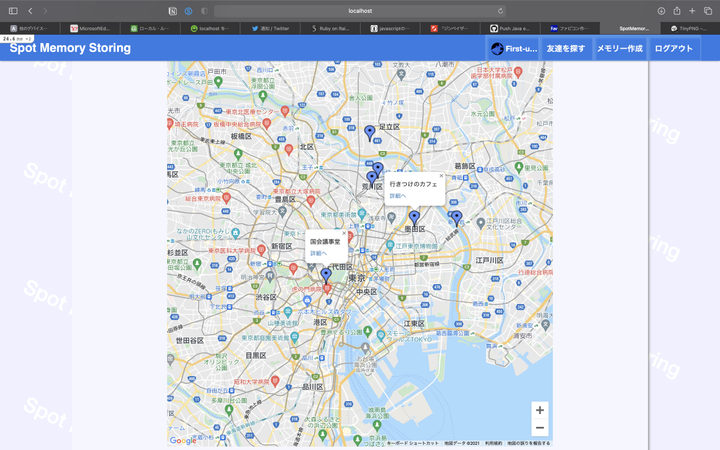Click the Google logo on the map
Image resolution: width=720 pixels, height=450 pixels.
coord(183,441)
